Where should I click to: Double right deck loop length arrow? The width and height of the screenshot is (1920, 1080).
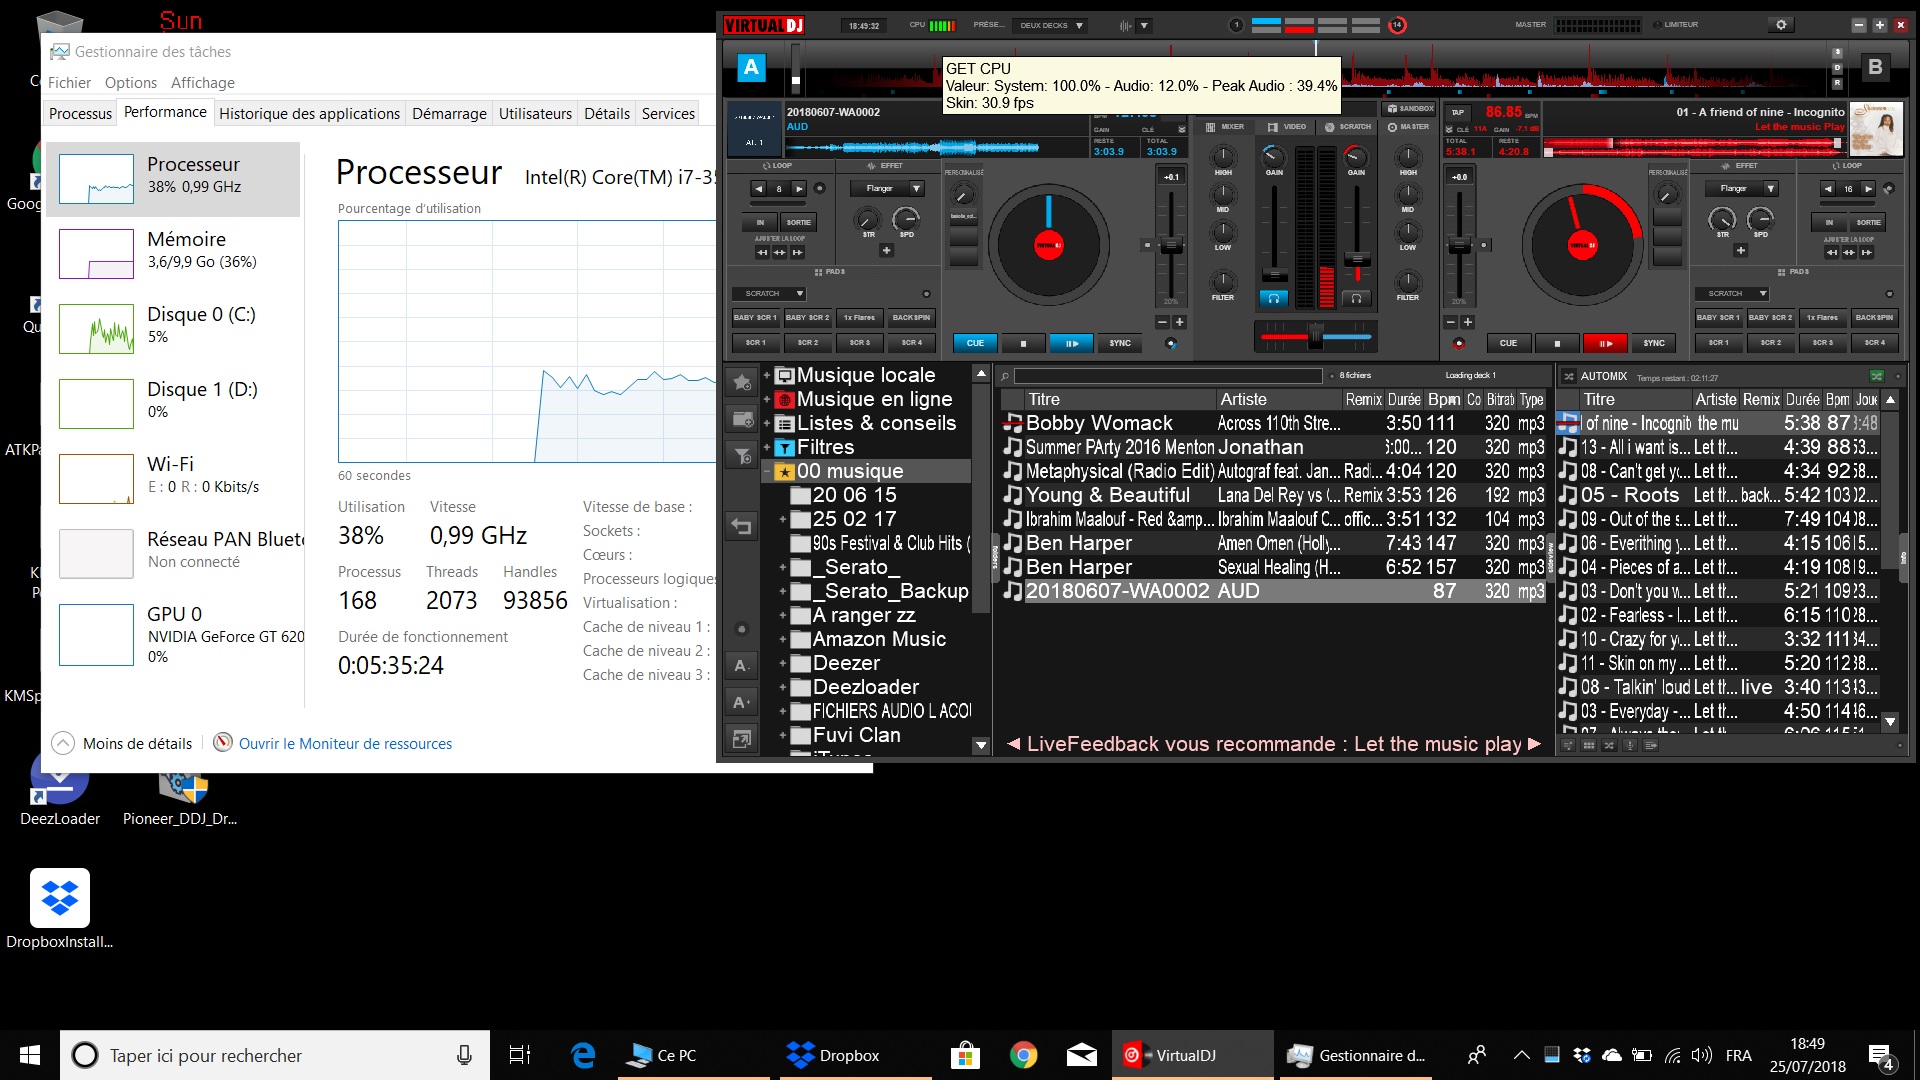tap(1867, 188)
